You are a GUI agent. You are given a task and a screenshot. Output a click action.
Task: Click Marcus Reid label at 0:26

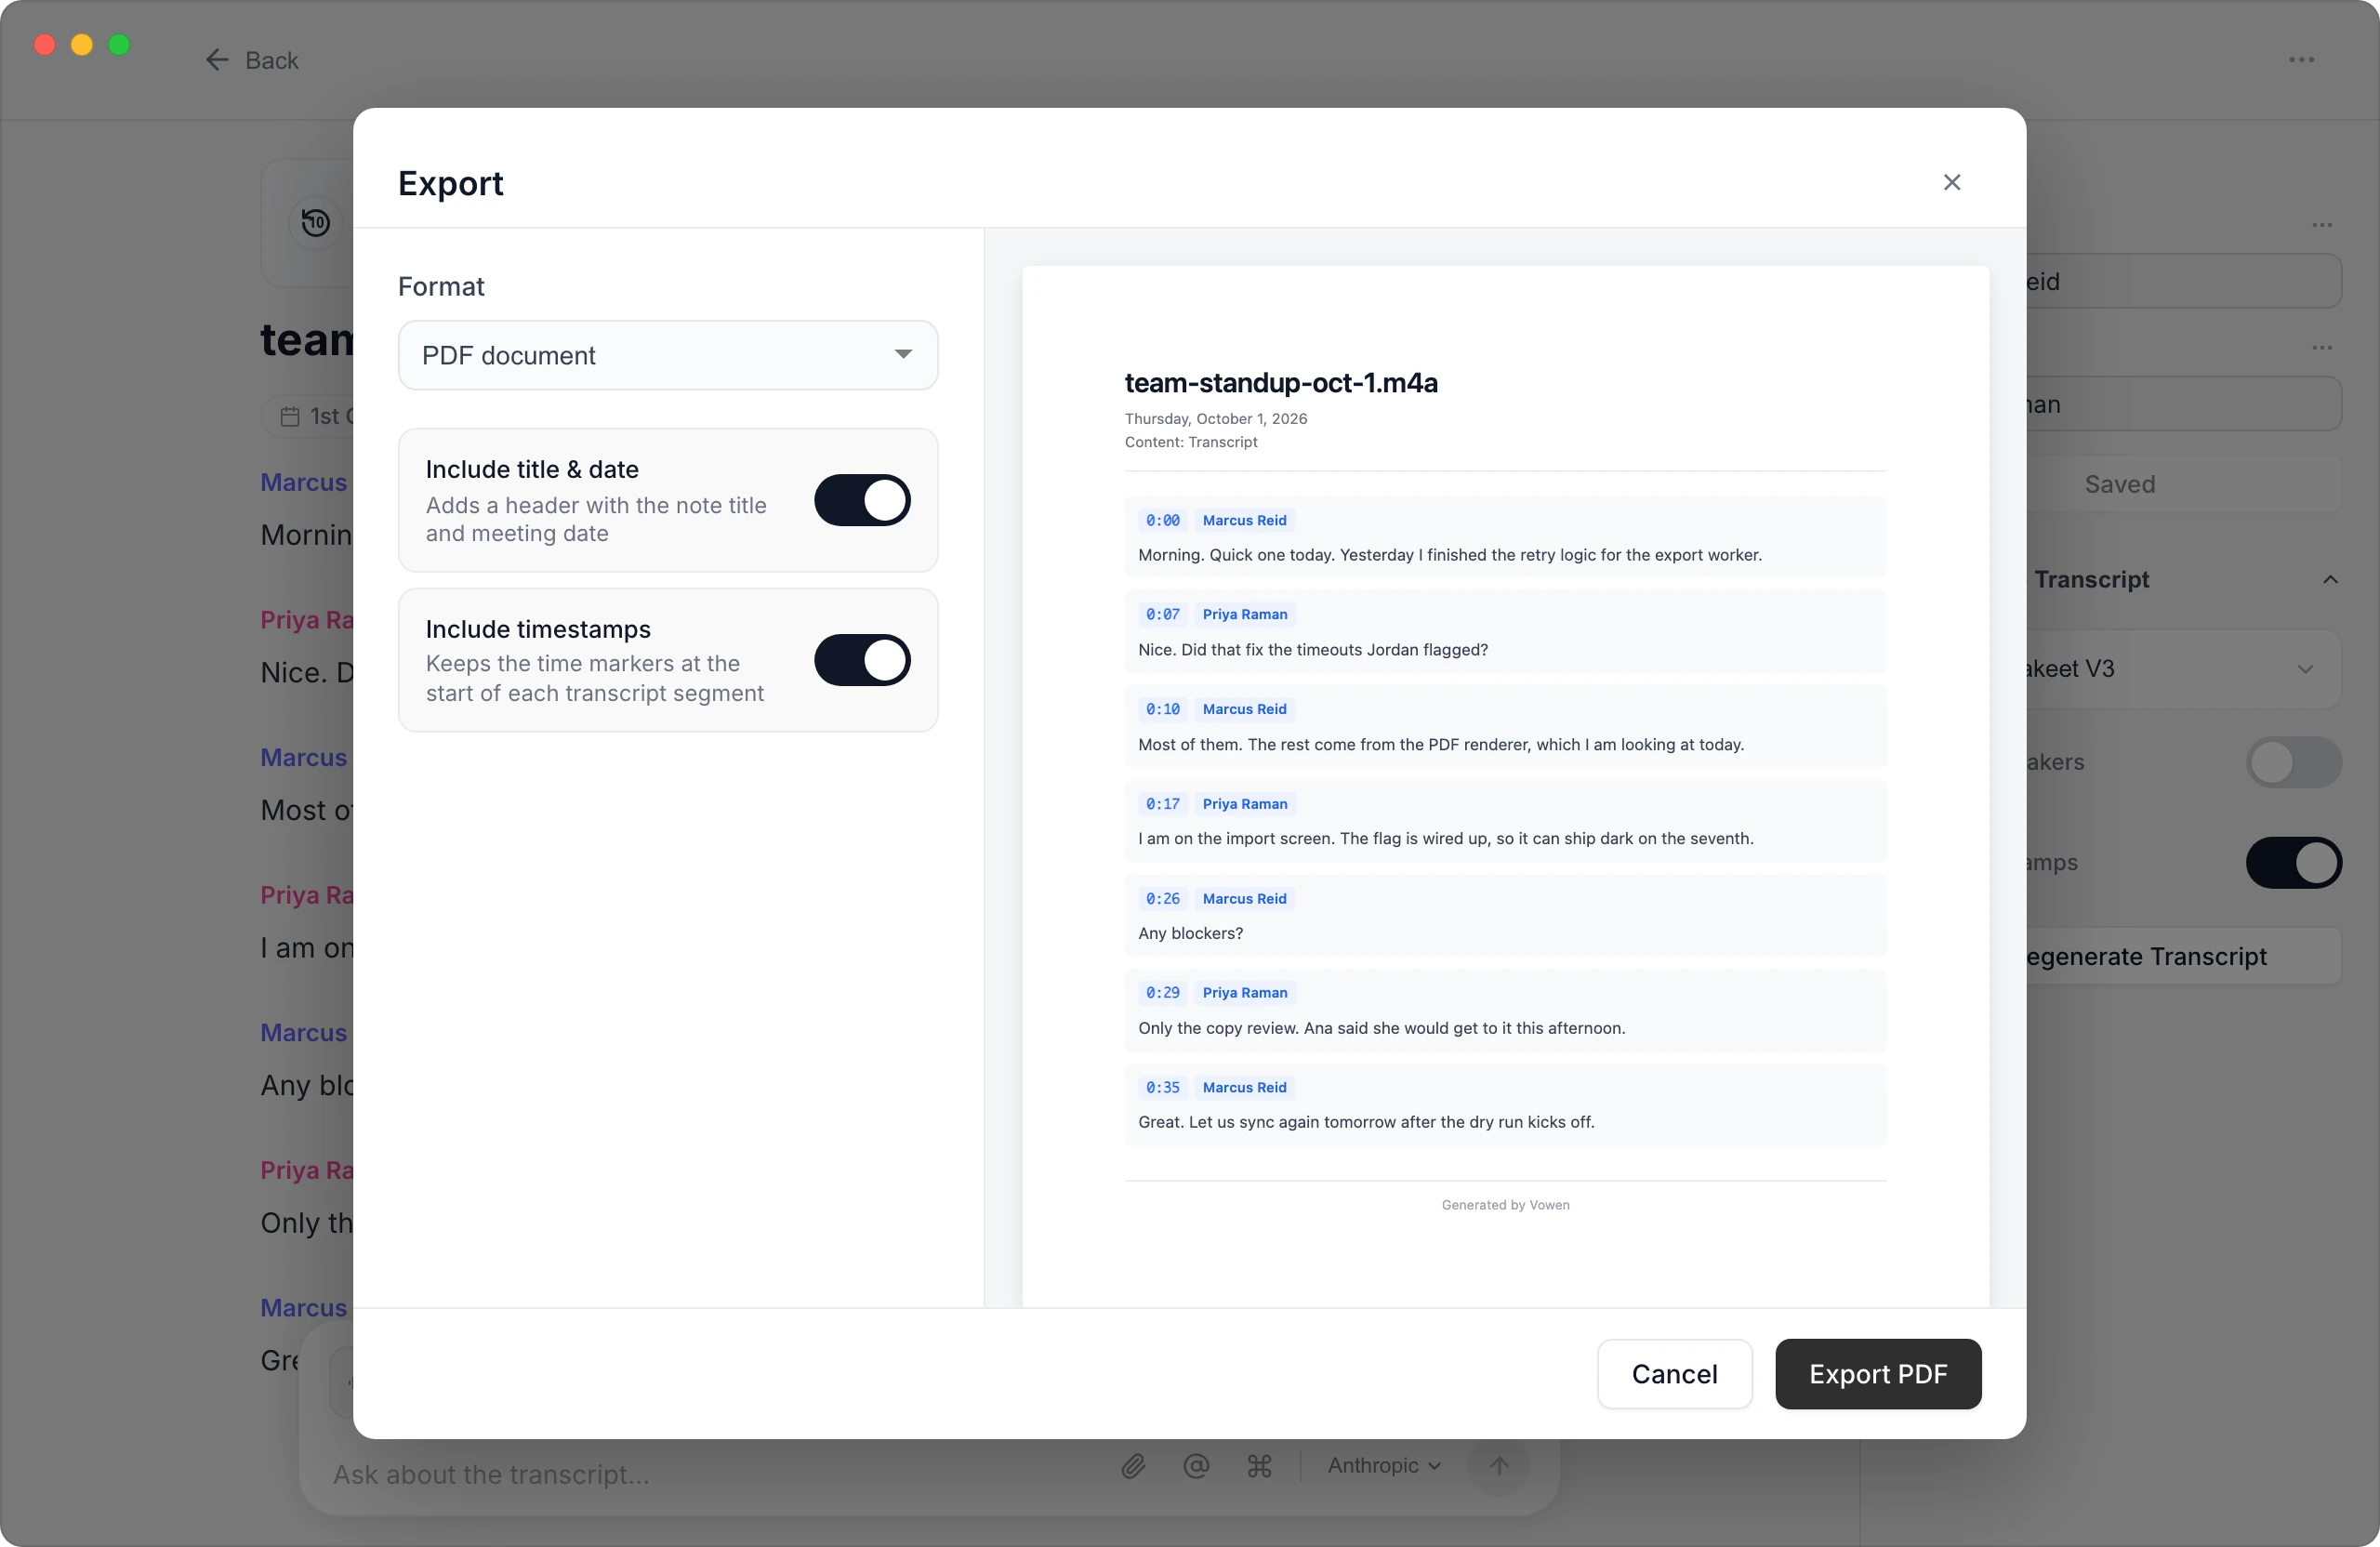point(1244,899)
